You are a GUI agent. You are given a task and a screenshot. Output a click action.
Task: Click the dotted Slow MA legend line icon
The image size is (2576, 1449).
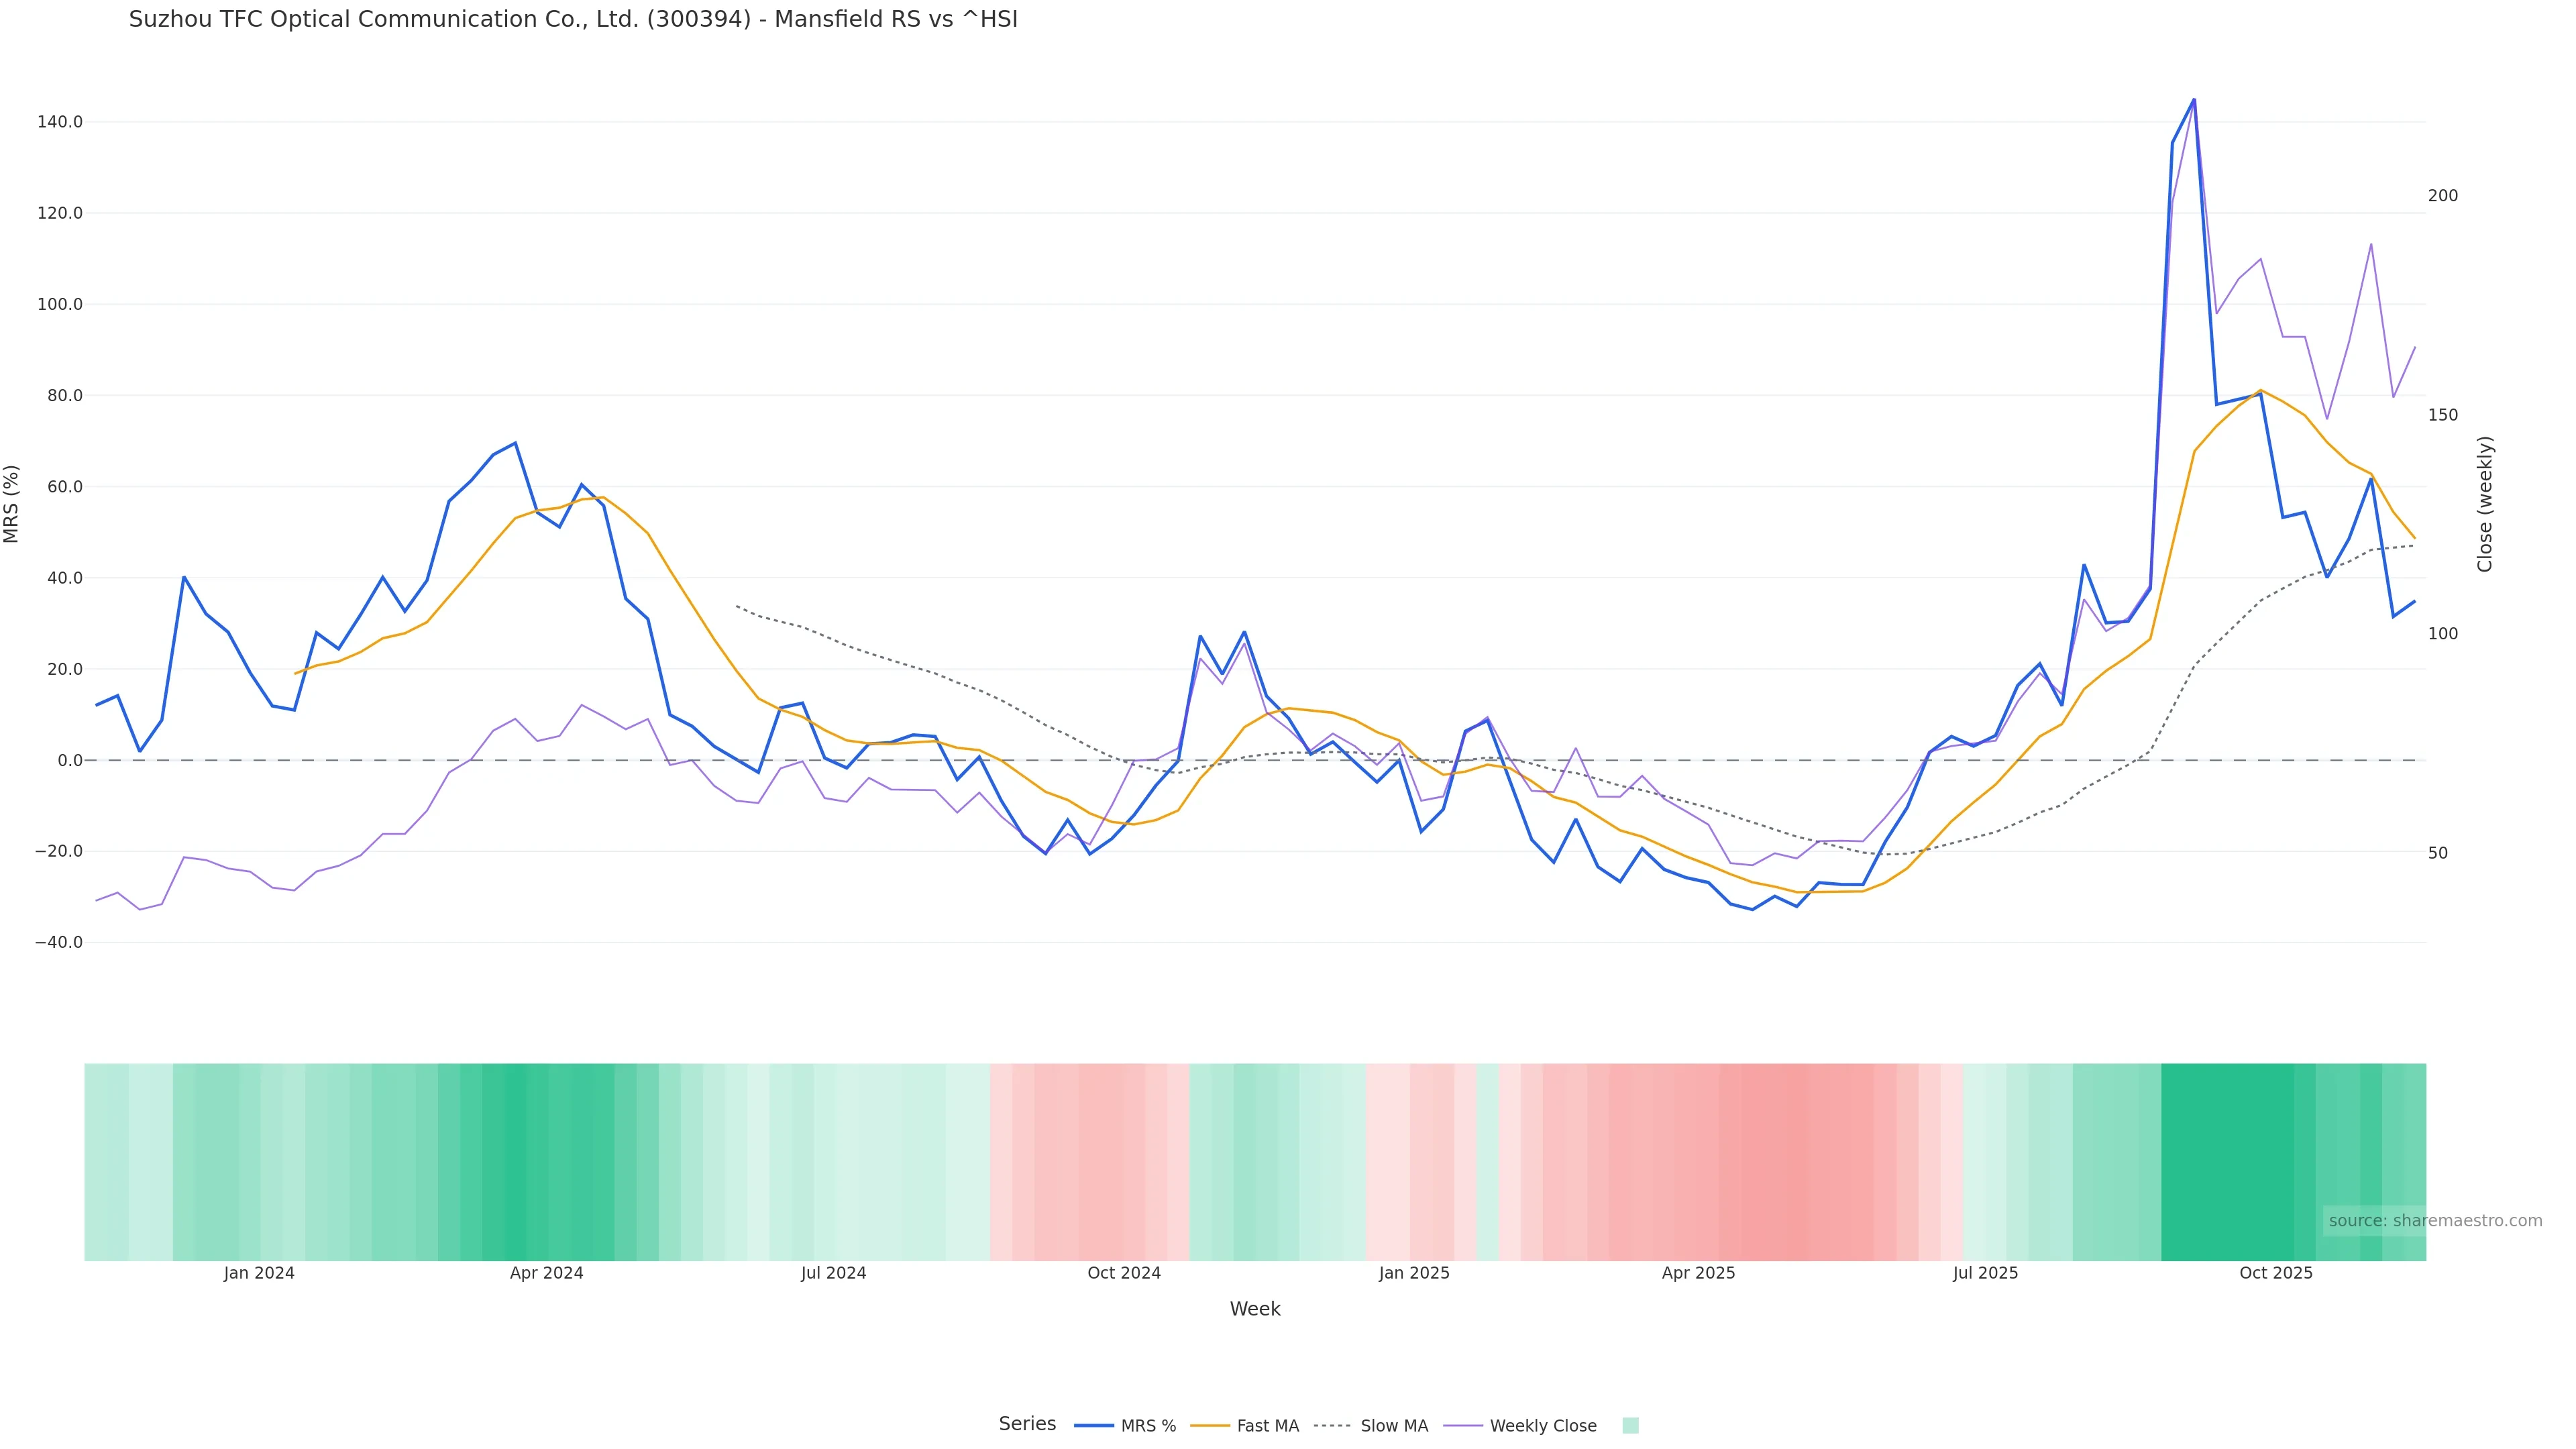[x=1332, y=1426]
